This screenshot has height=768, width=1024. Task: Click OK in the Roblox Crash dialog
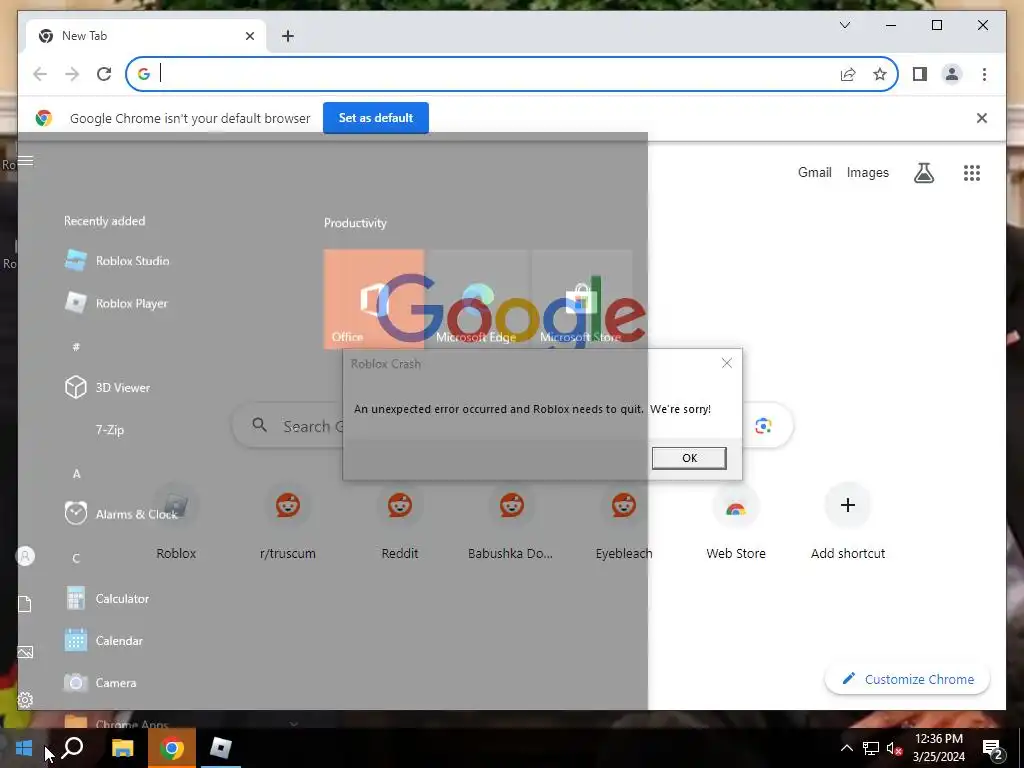[x=689, y=458]
